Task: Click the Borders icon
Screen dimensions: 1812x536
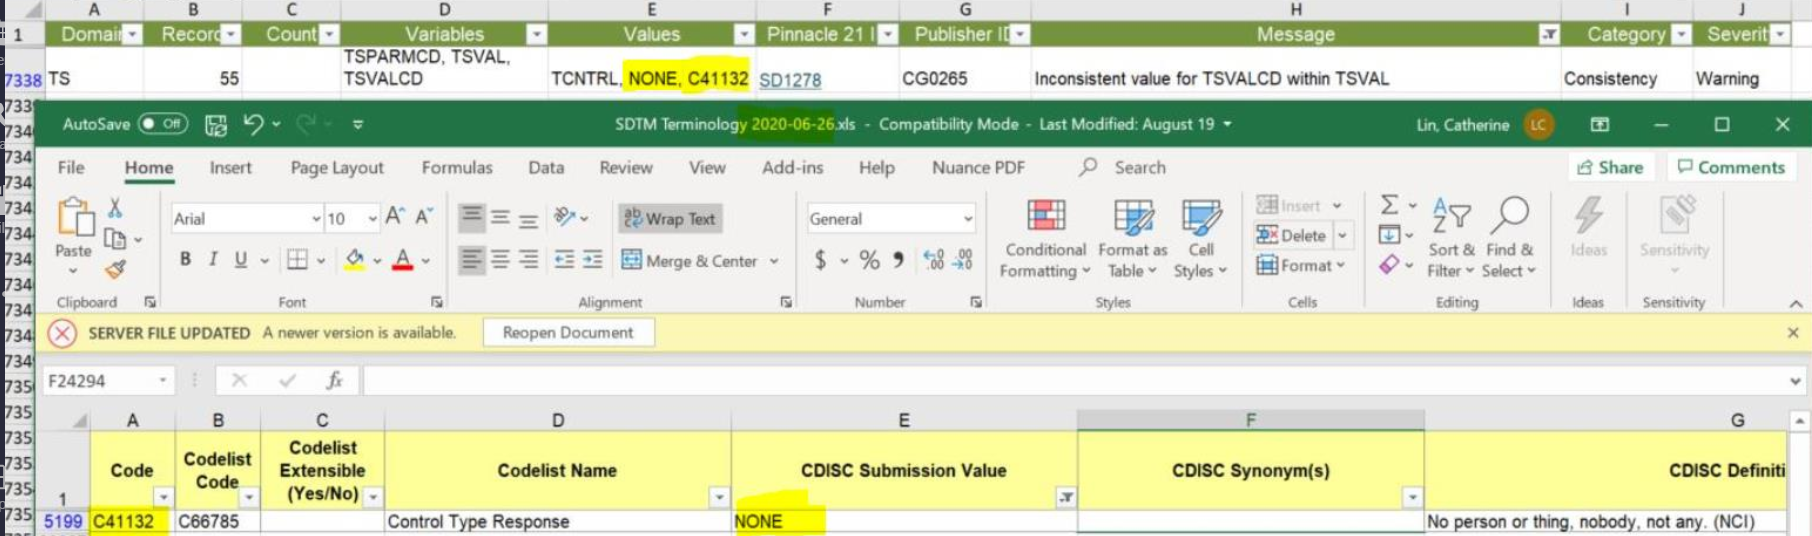Action: pos(298,260)
